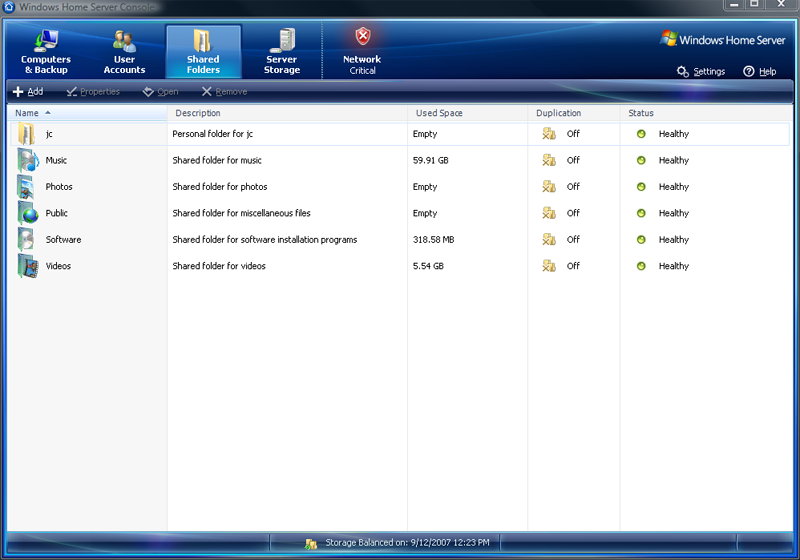800x560 pixels.
Task: Click the Storage Balanced date in status bar
Action: (450, 543)
